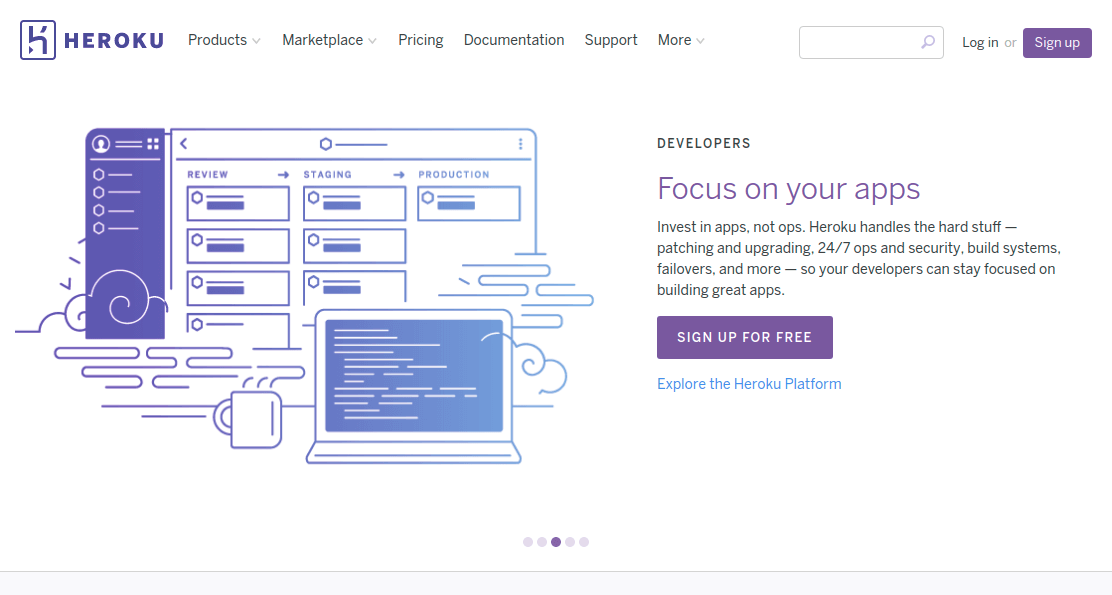
Task: Visit the Support page
Action: click(610, 40)
